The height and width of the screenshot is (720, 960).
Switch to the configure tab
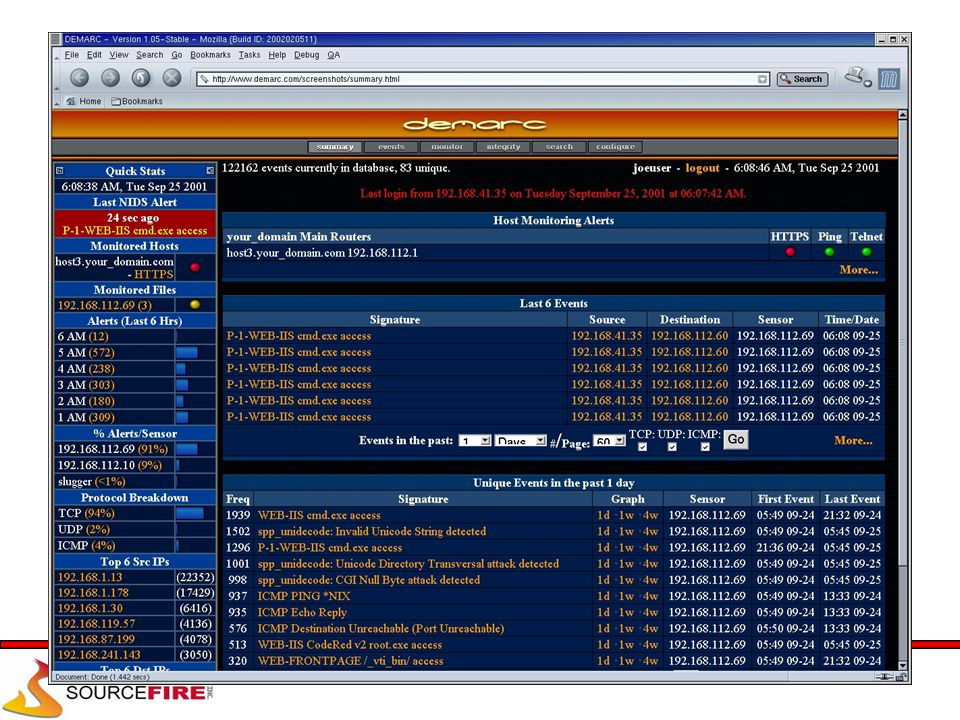[x=615, y=147]
